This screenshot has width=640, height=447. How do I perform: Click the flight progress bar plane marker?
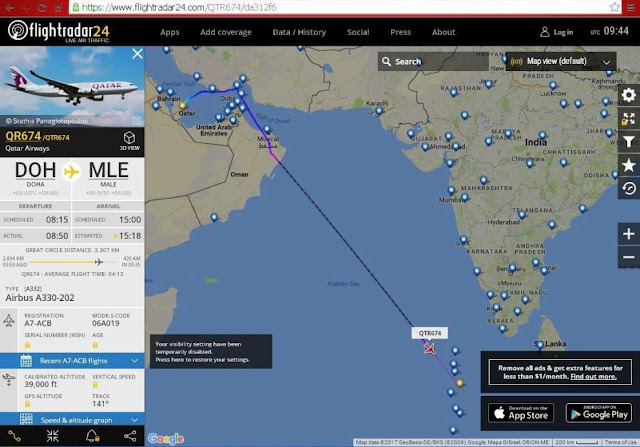click(x=98, y=262)
